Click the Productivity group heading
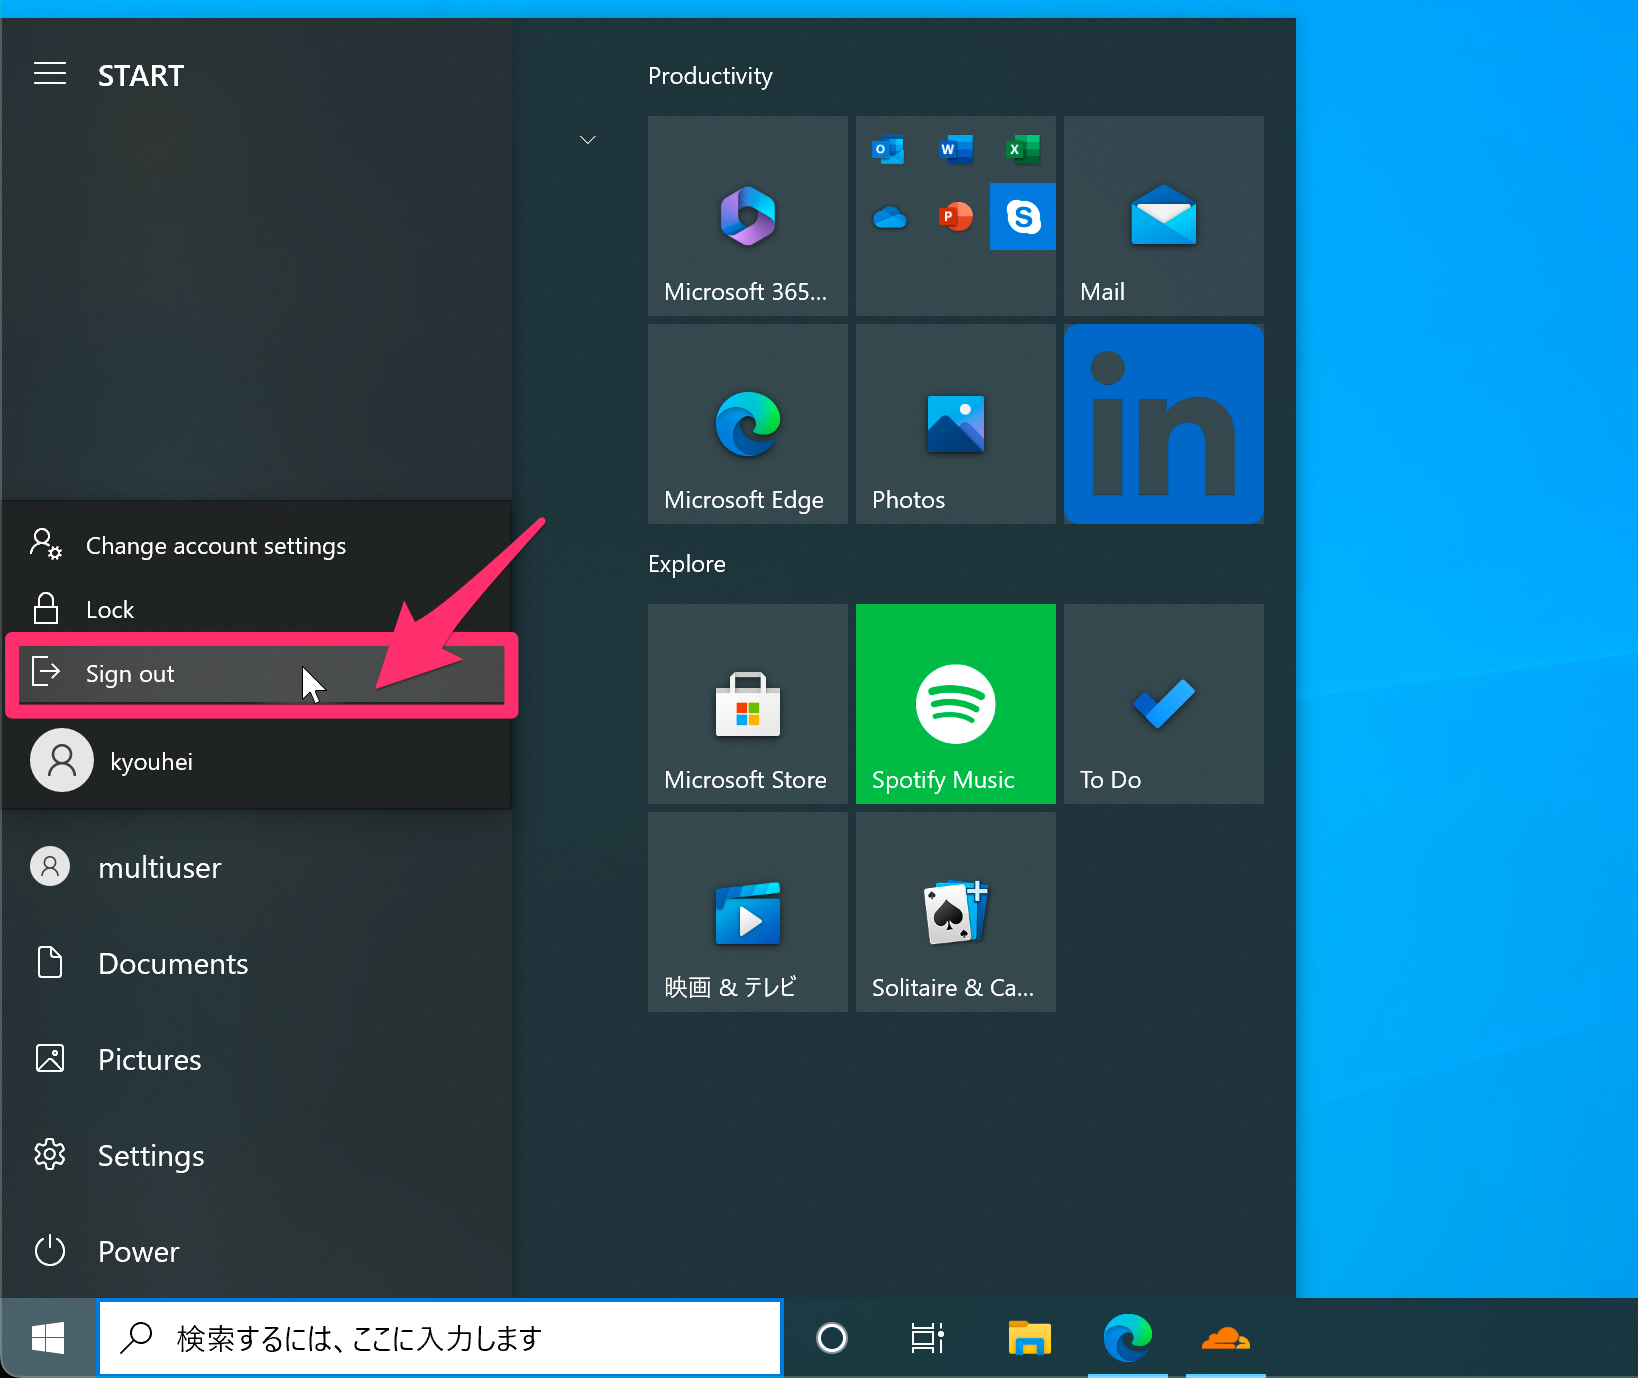Viewport: 1638px width, 1378px height. pos(710,76)
